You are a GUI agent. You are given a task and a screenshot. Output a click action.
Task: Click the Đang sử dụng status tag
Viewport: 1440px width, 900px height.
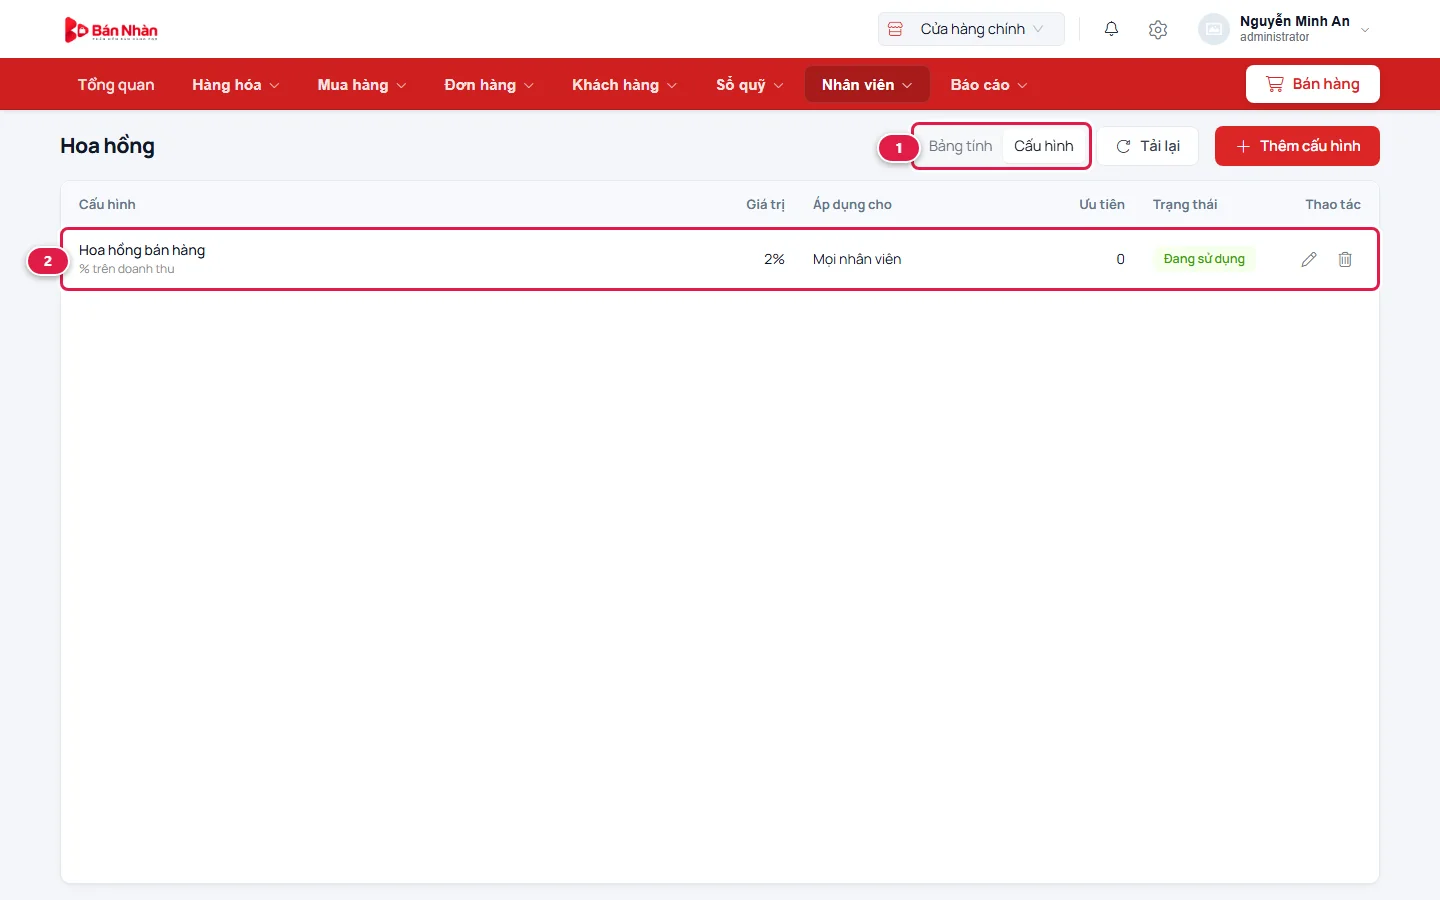click(x=1204, y=259)
